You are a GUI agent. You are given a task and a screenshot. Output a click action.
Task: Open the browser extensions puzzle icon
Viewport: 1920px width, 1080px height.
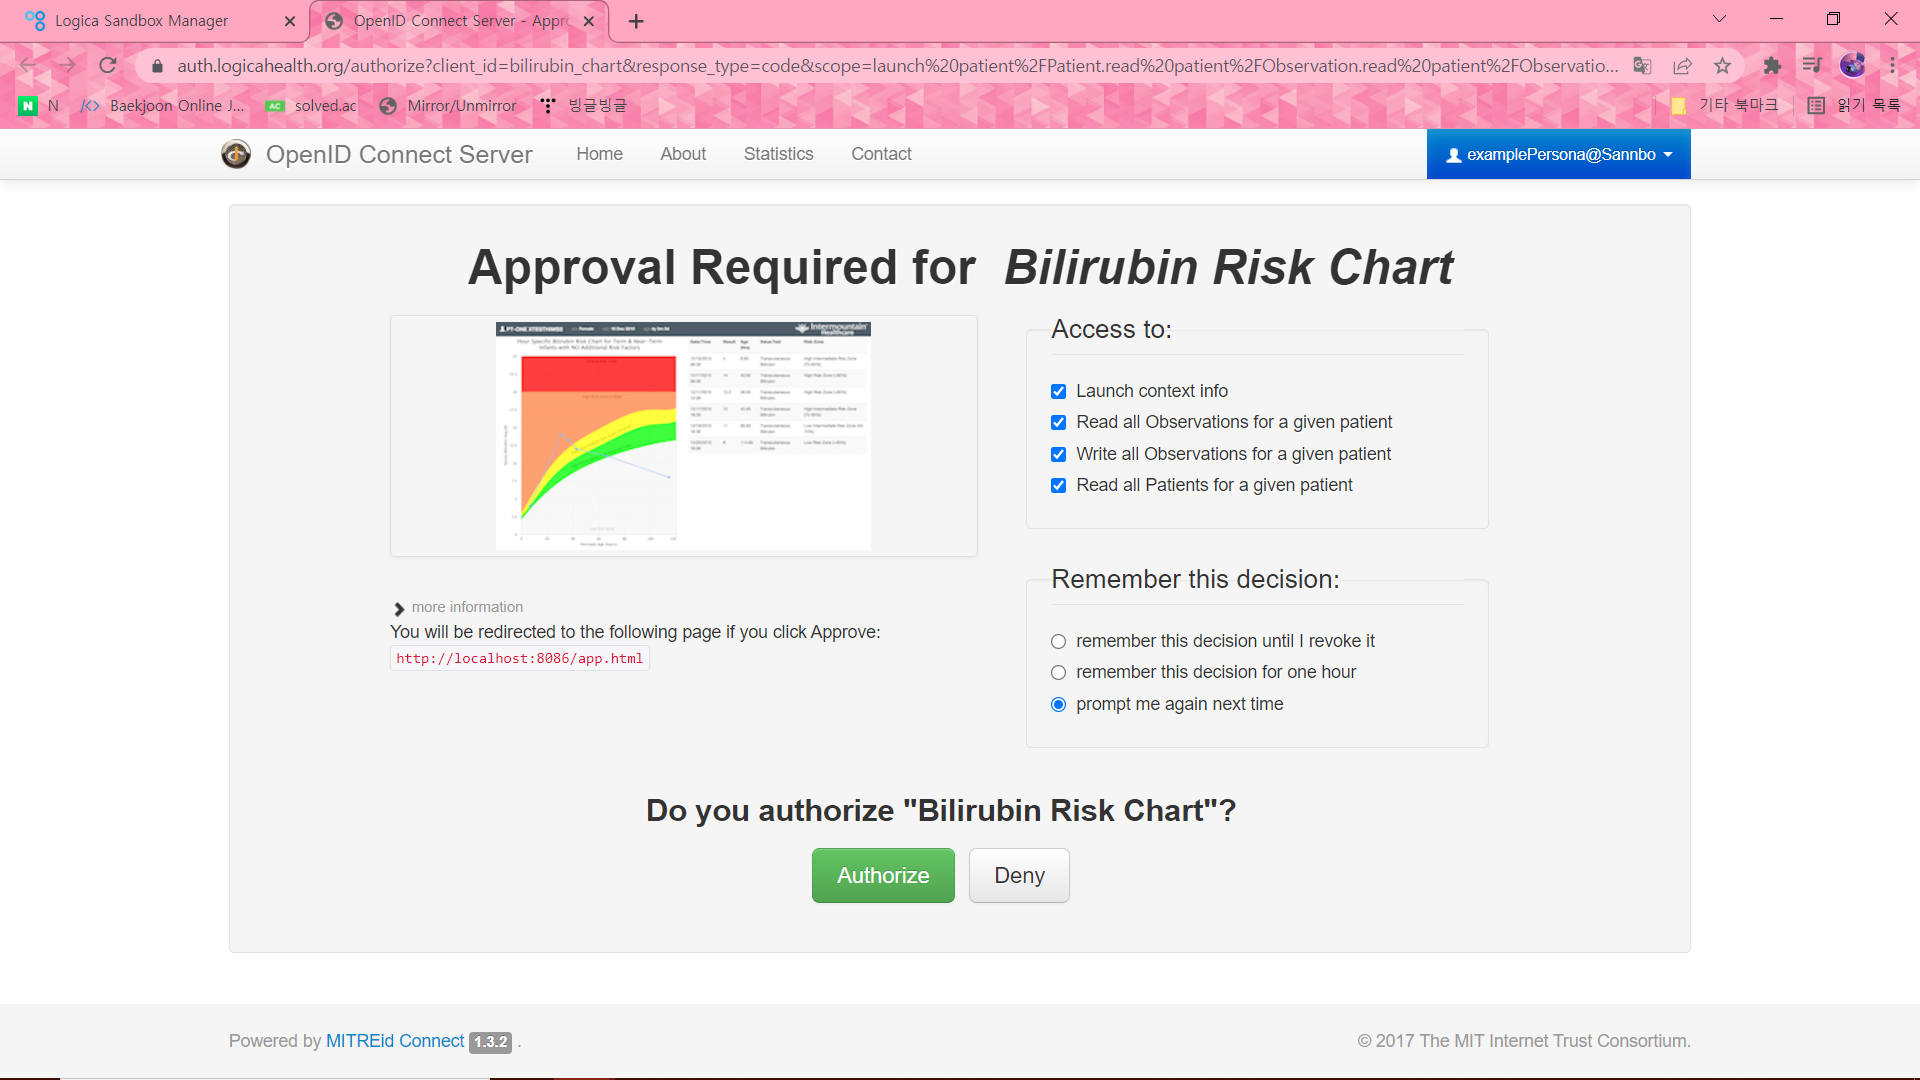pos(1772,66)
